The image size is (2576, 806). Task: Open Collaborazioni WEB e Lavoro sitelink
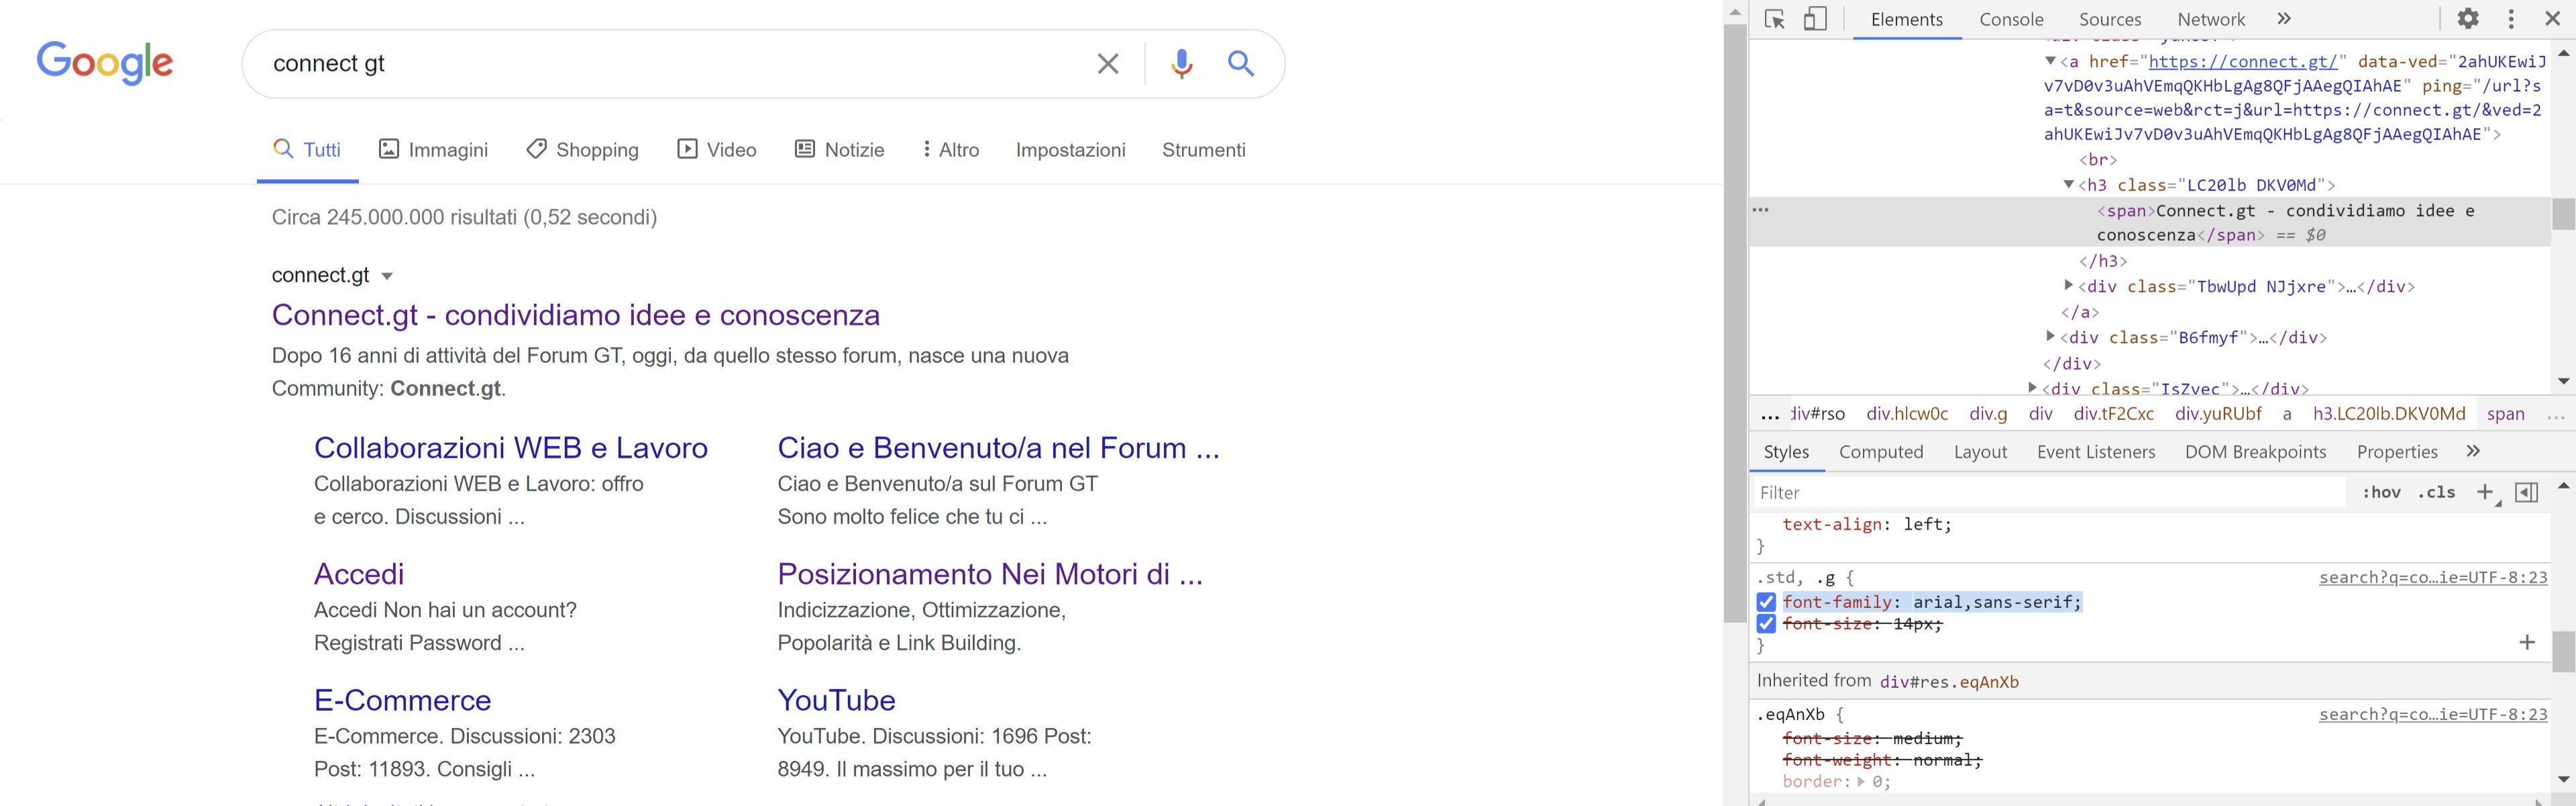(x=511, y=448)
